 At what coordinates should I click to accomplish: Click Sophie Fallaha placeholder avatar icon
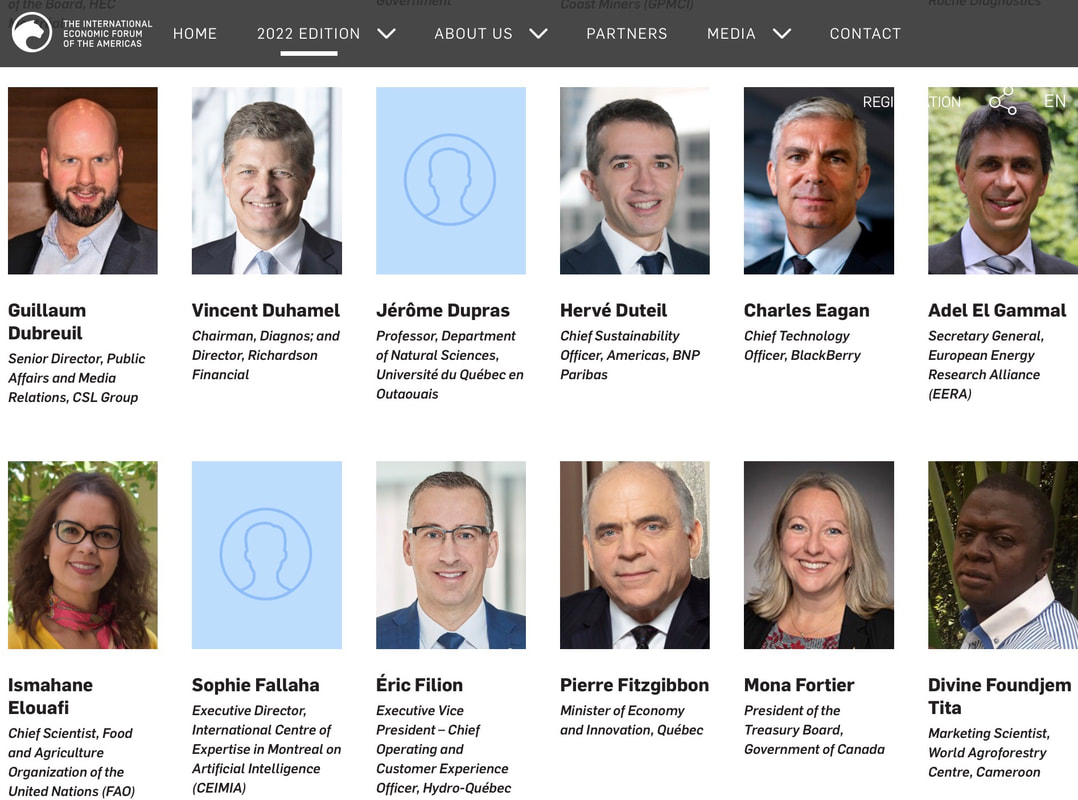point(266,554)
